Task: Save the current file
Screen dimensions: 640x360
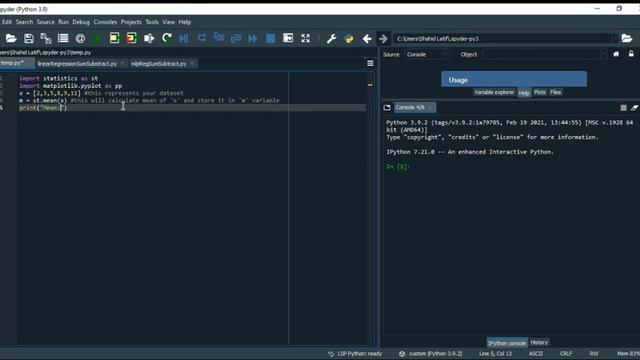Action: (29, 38)
